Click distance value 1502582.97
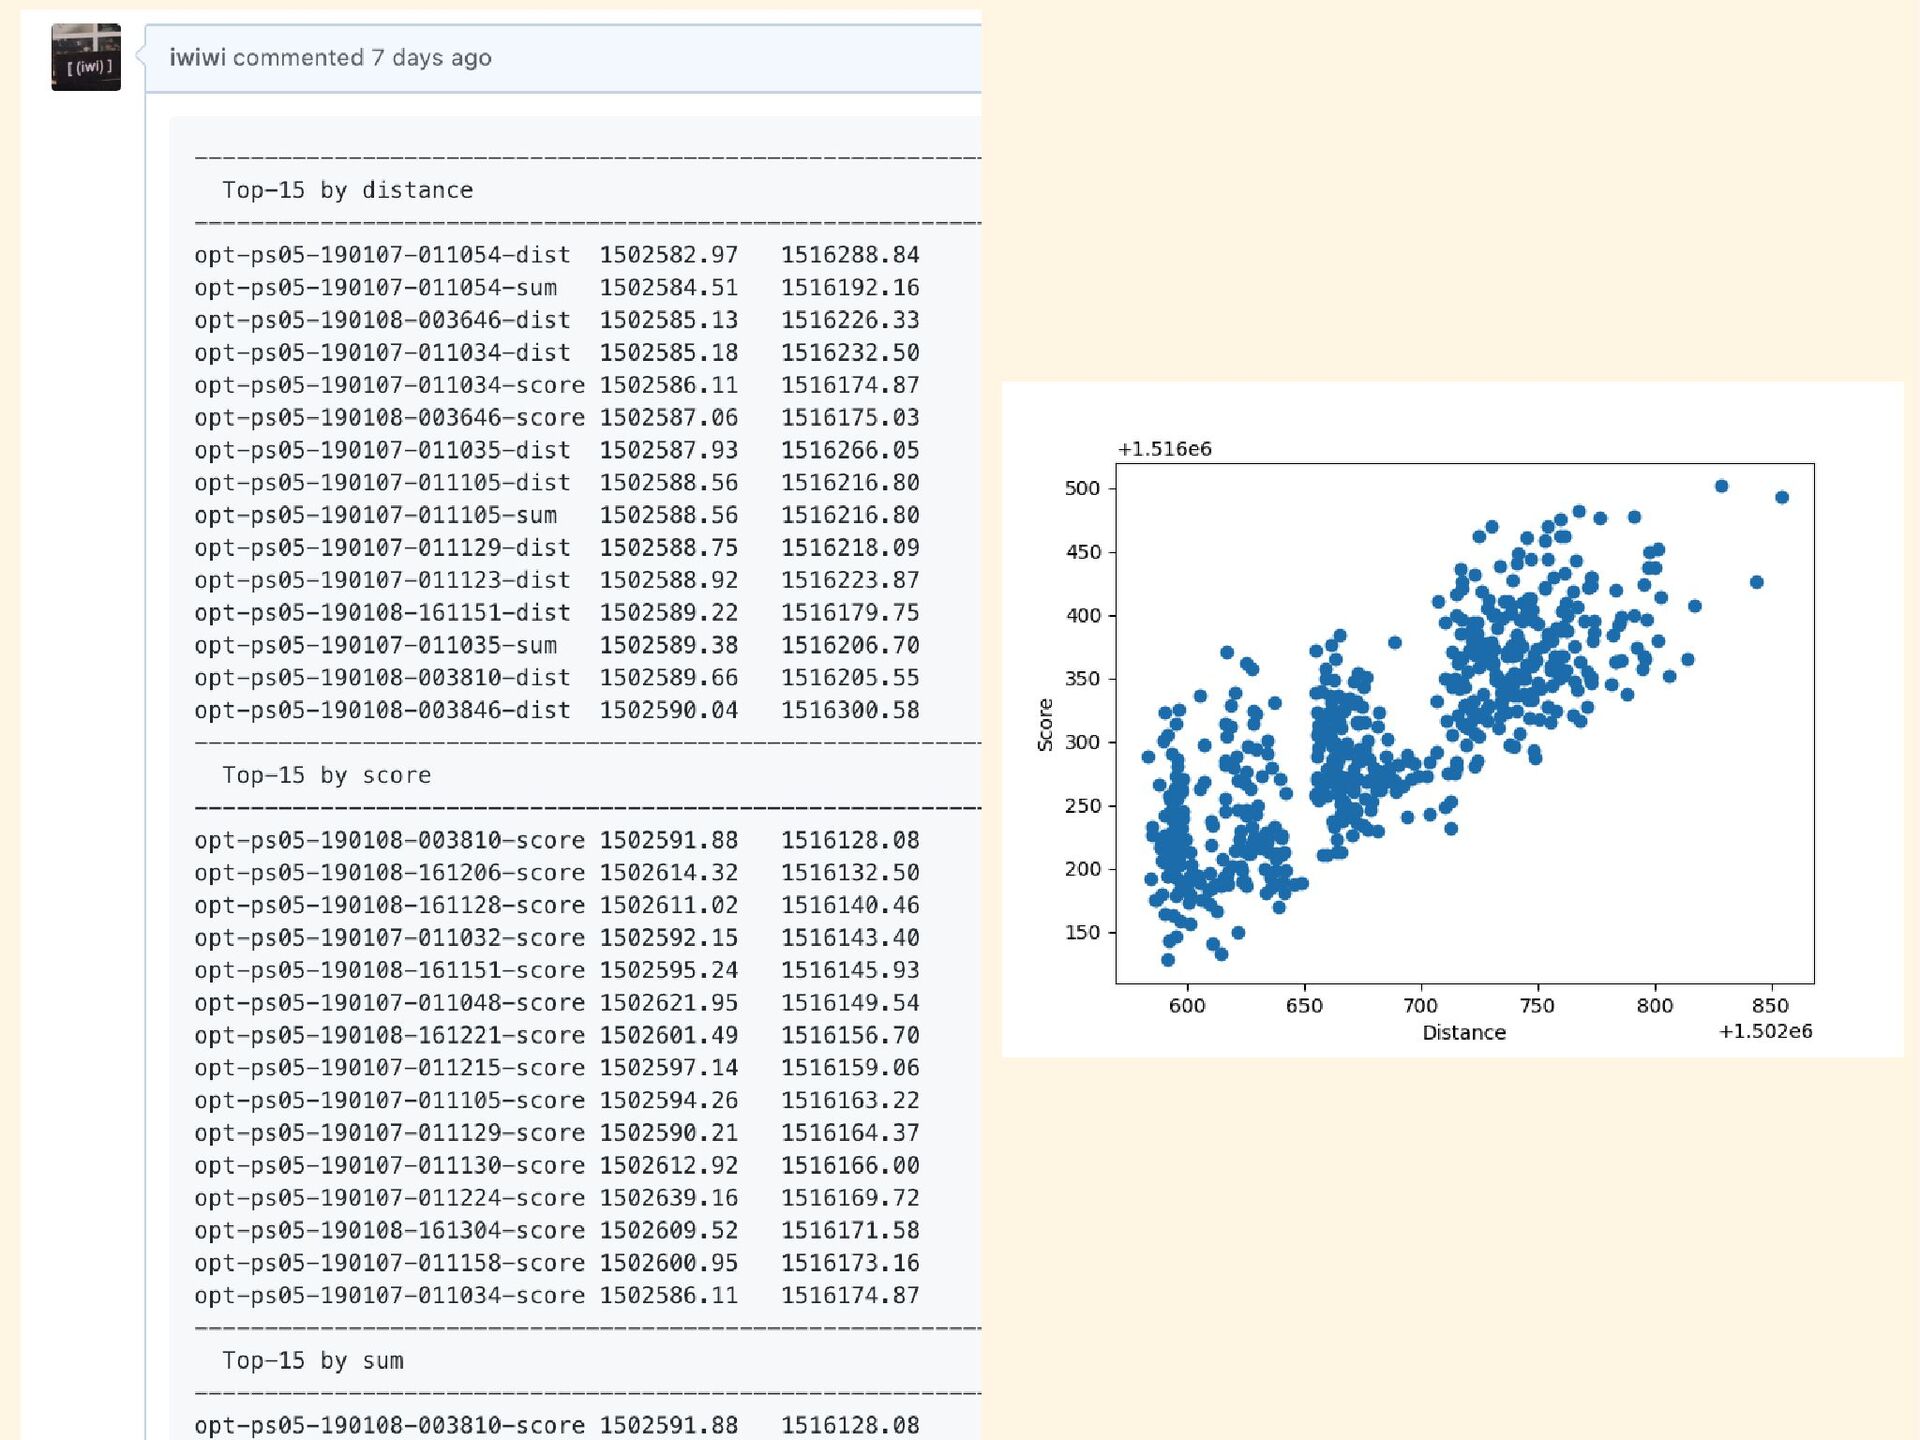The width and height of the screenshot is (1920, 1440). (669, 255)
